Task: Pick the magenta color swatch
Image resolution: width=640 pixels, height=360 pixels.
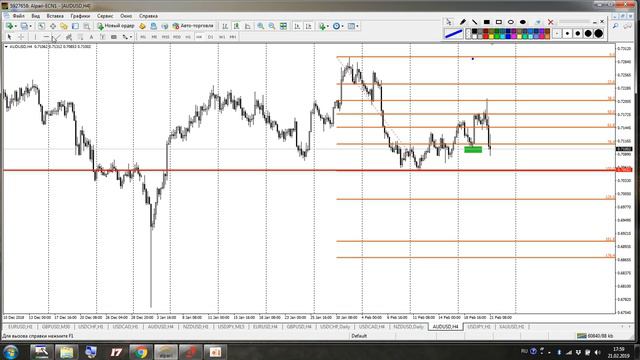Action: [513, 36]
